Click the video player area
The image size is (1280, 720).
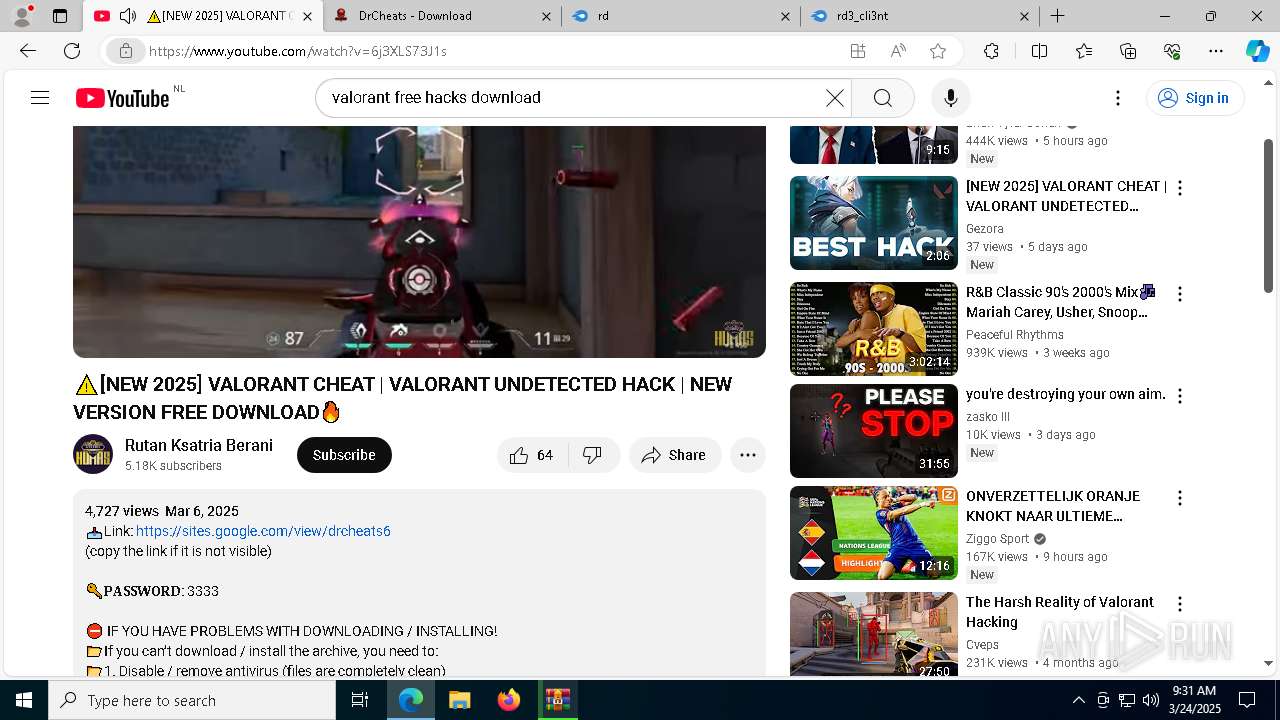(x=419, y=242)
